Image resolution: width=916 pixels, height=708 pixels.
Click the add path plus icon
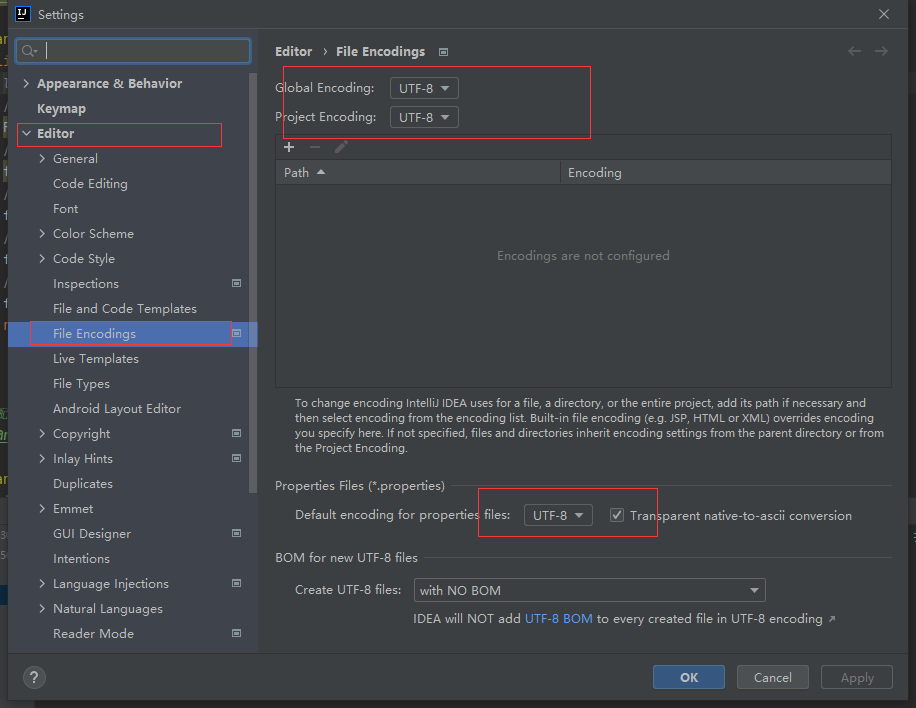tap(289, 147)
